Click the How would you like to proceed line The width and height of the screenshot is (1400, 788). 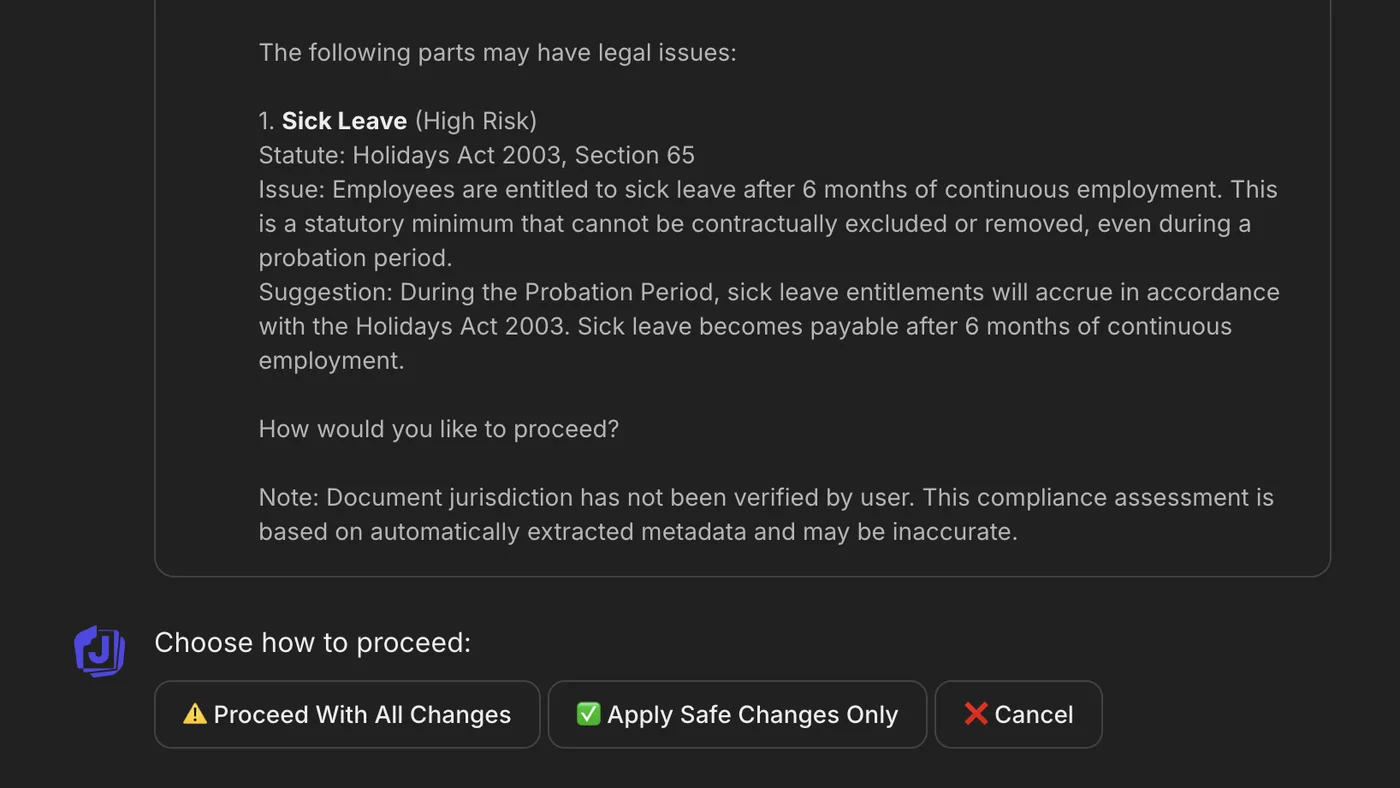coord(439,428)
